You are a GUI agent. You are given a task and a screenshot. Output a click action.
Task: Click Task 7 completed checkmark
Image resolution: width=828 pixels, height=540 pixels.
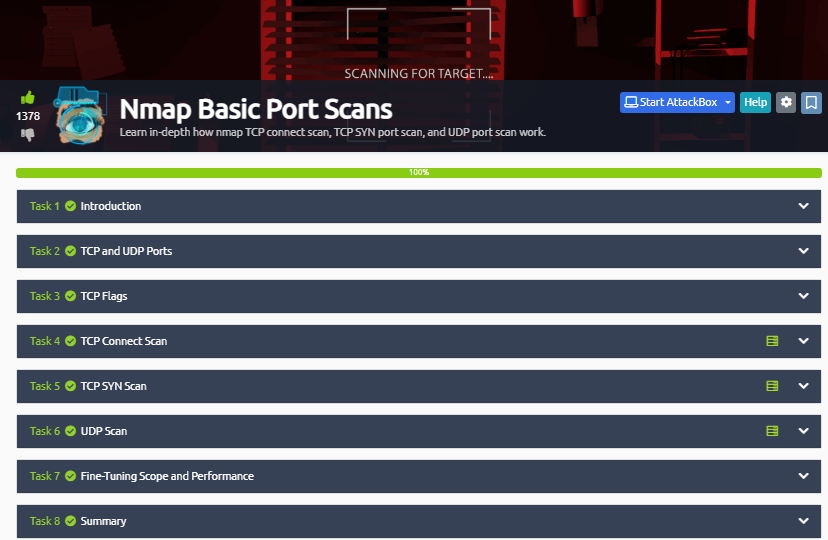tap(70, 476)
